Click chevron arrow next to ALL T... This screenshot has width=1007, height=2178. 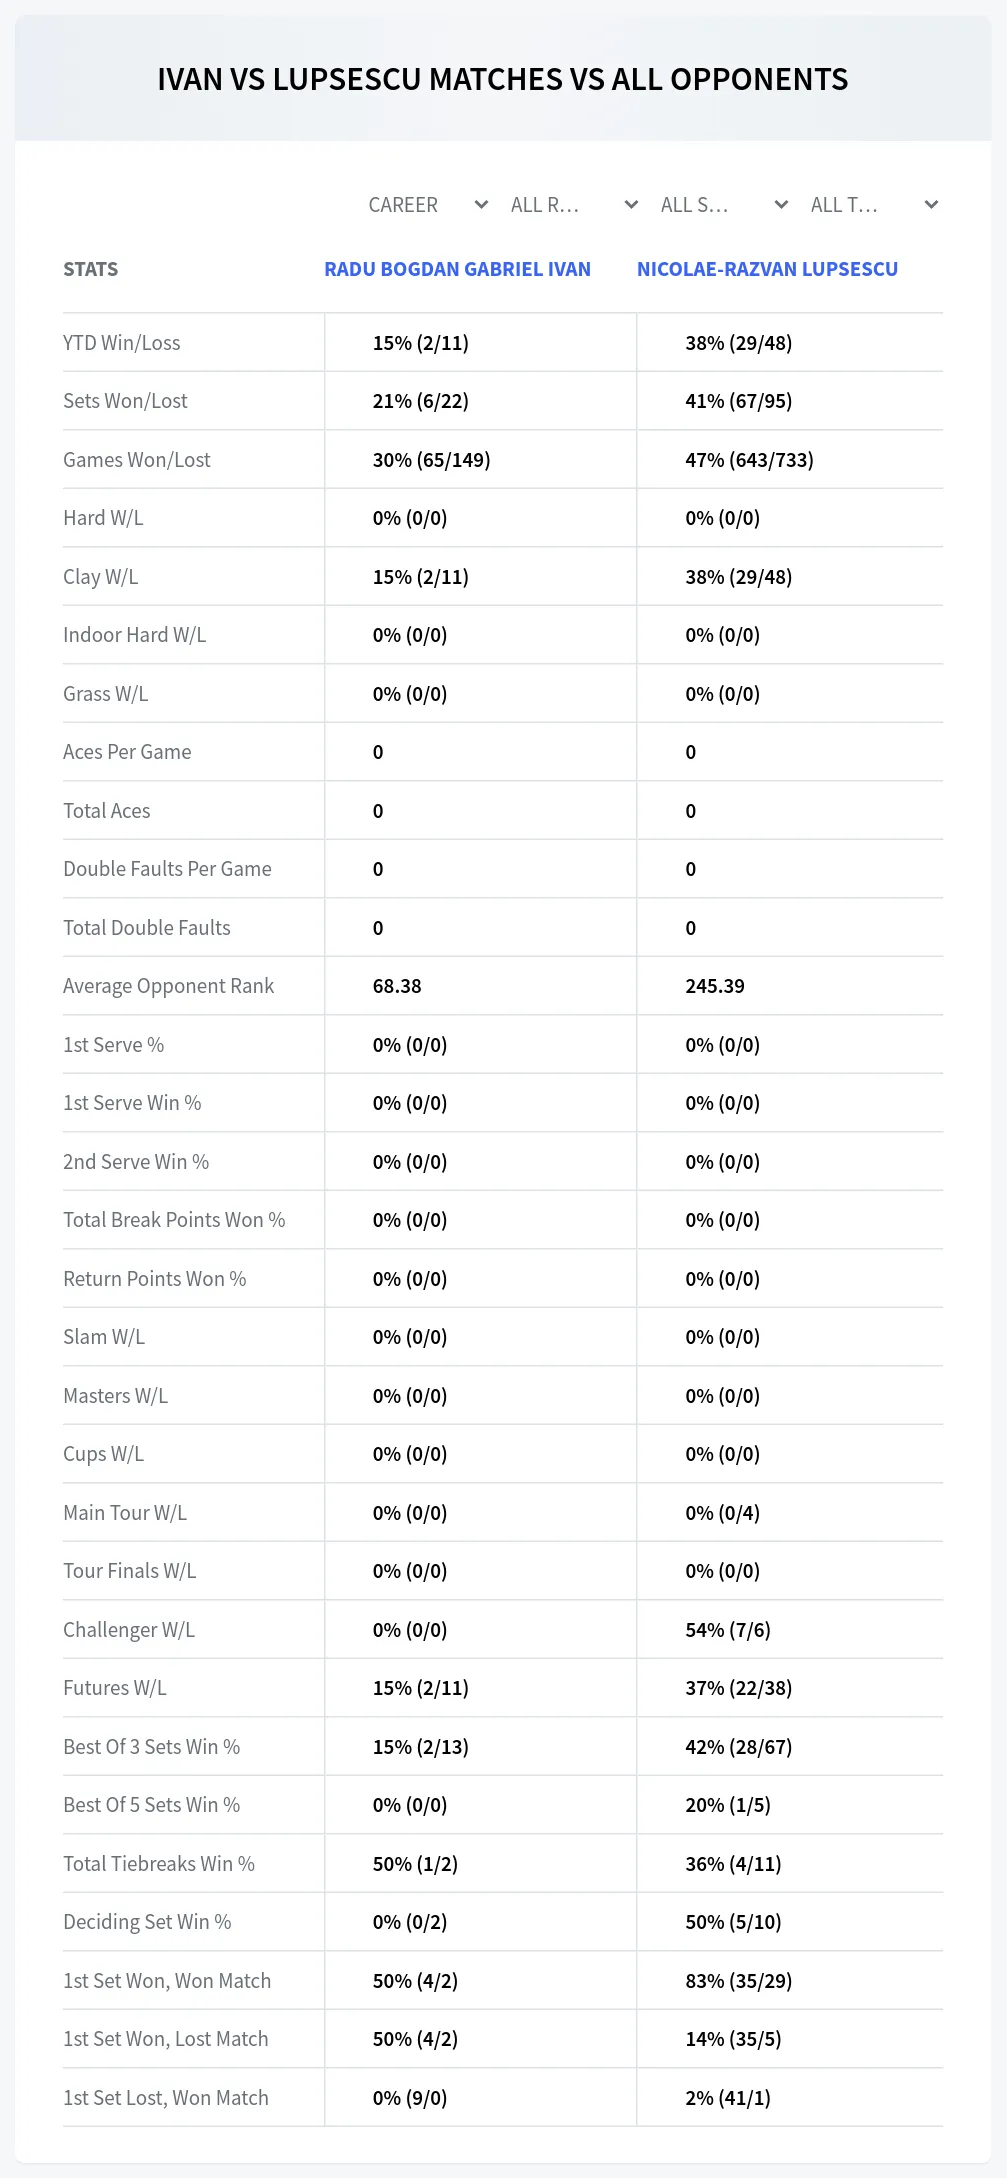[x=931, y=205]
